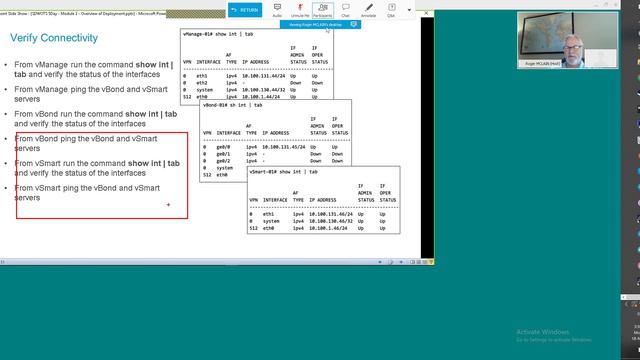Select the slideshow pen tool icon
The width and height of the screenshot is (640, 360).
click(x=391, y=262)
